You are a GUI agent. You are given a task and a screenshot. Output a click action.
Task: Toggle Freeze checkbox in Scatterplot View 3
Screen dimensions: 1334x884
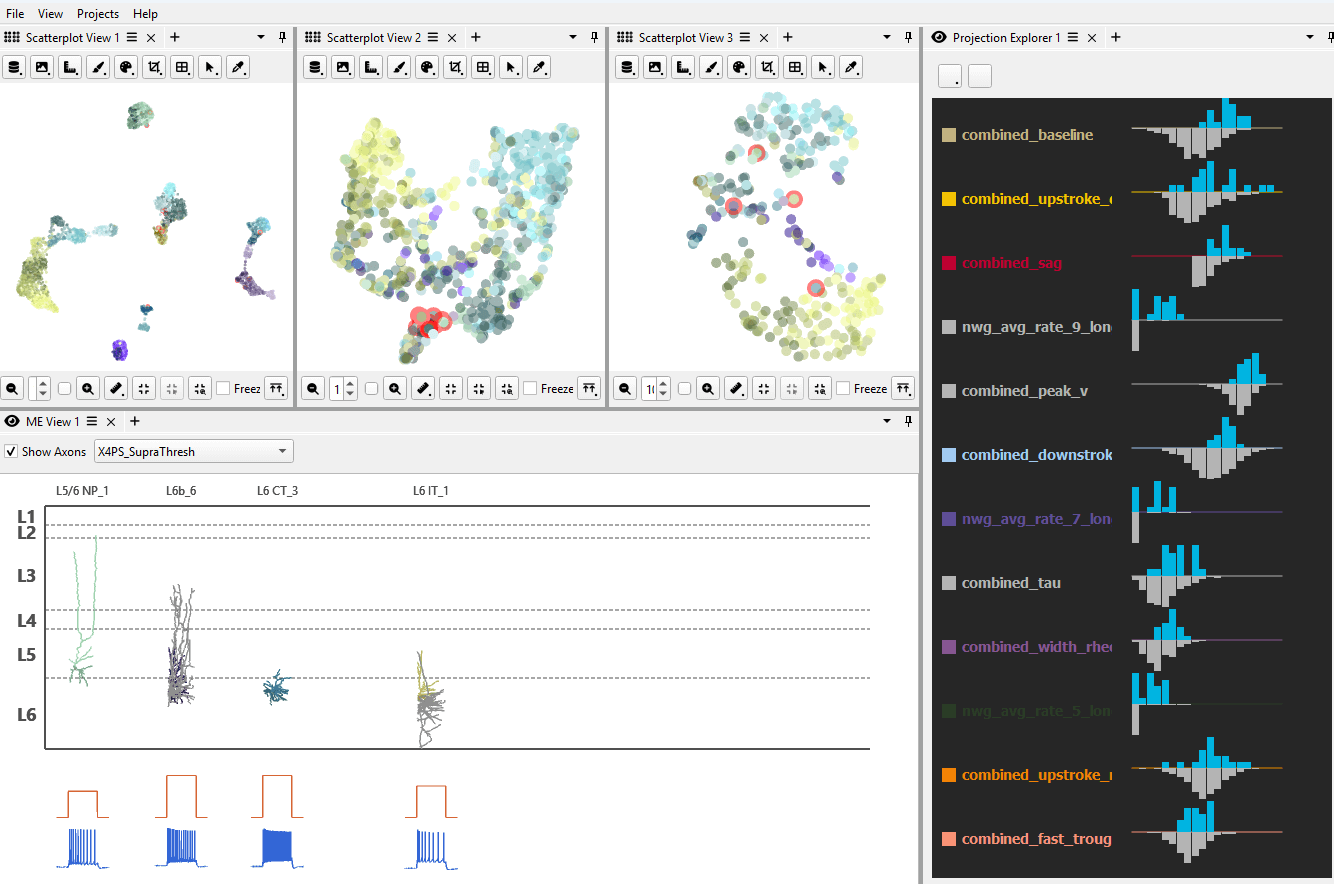click(843, 388)
